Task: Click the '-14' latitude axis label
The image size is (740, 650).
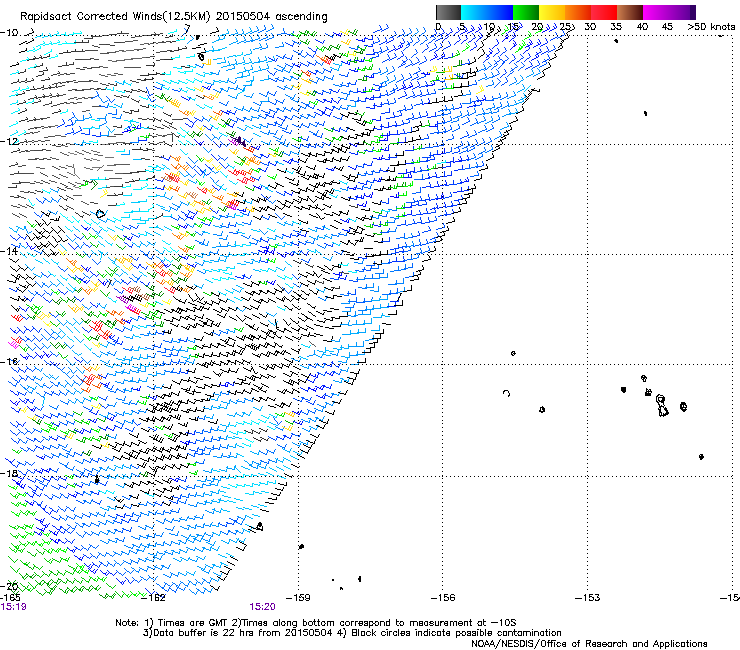Action: (9, 251)
